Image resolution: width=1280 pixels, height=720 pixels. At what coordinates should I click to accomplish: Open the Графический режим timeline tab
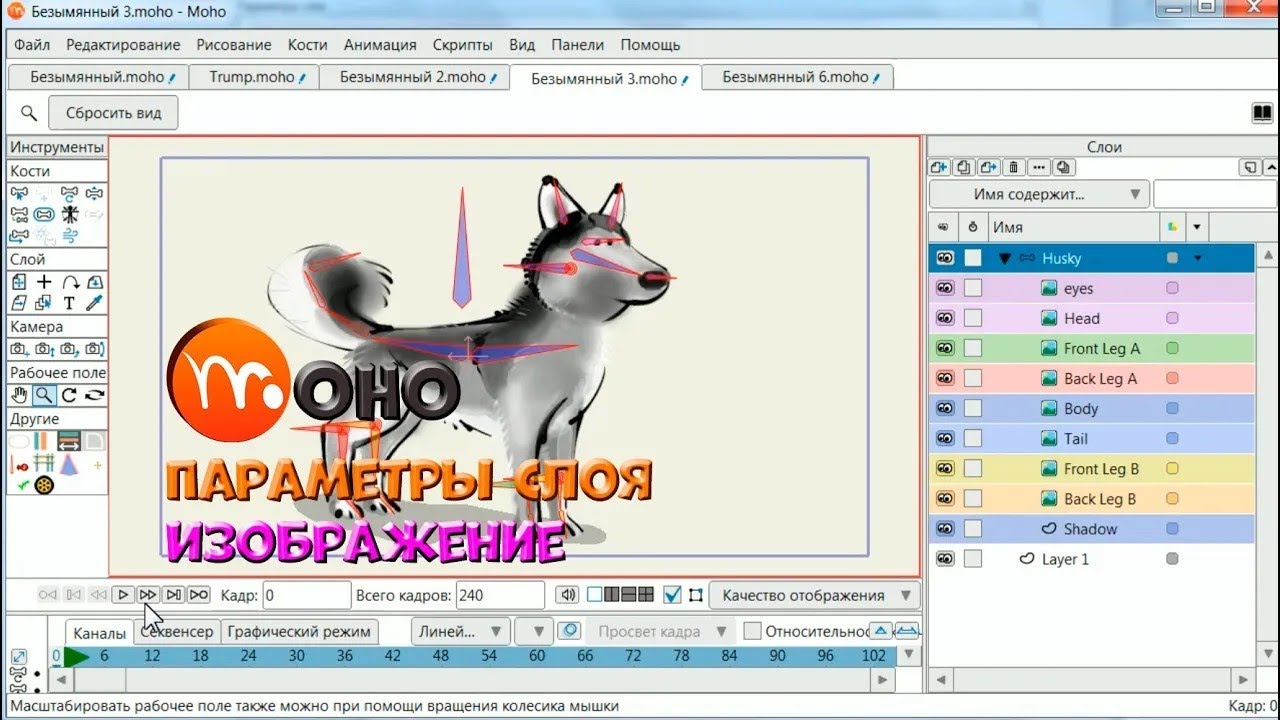point(299,631)
